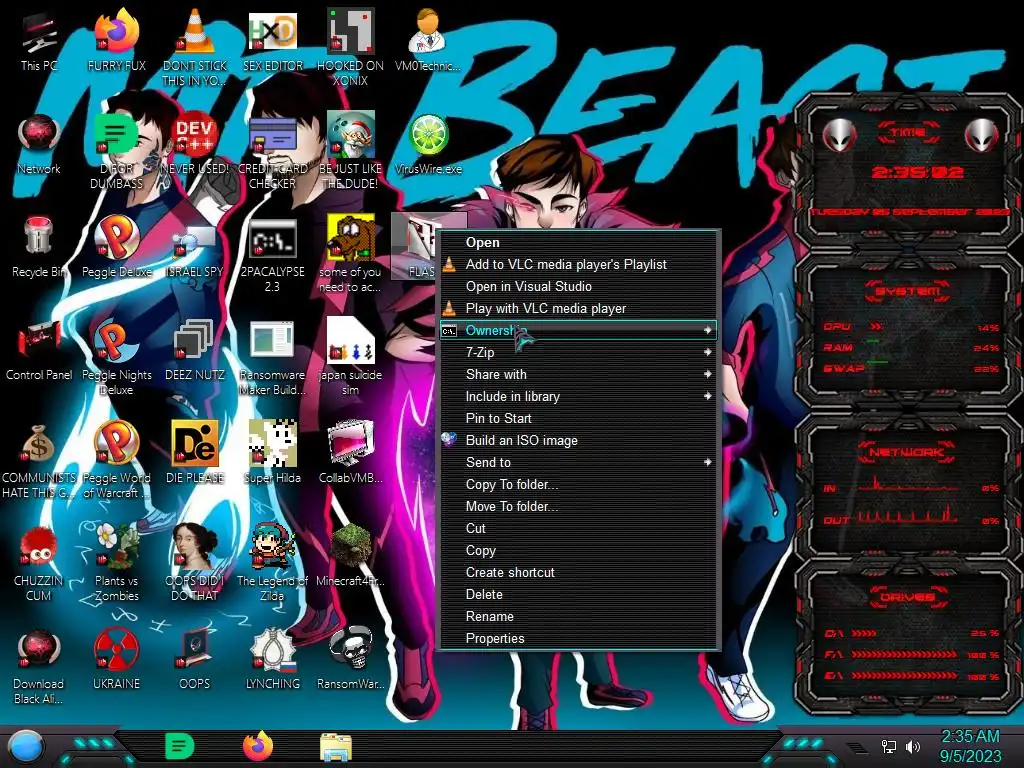Choose Cut in the context menu
The height and width of the screenshot is (768, 1024).
(x=579, y=528)
